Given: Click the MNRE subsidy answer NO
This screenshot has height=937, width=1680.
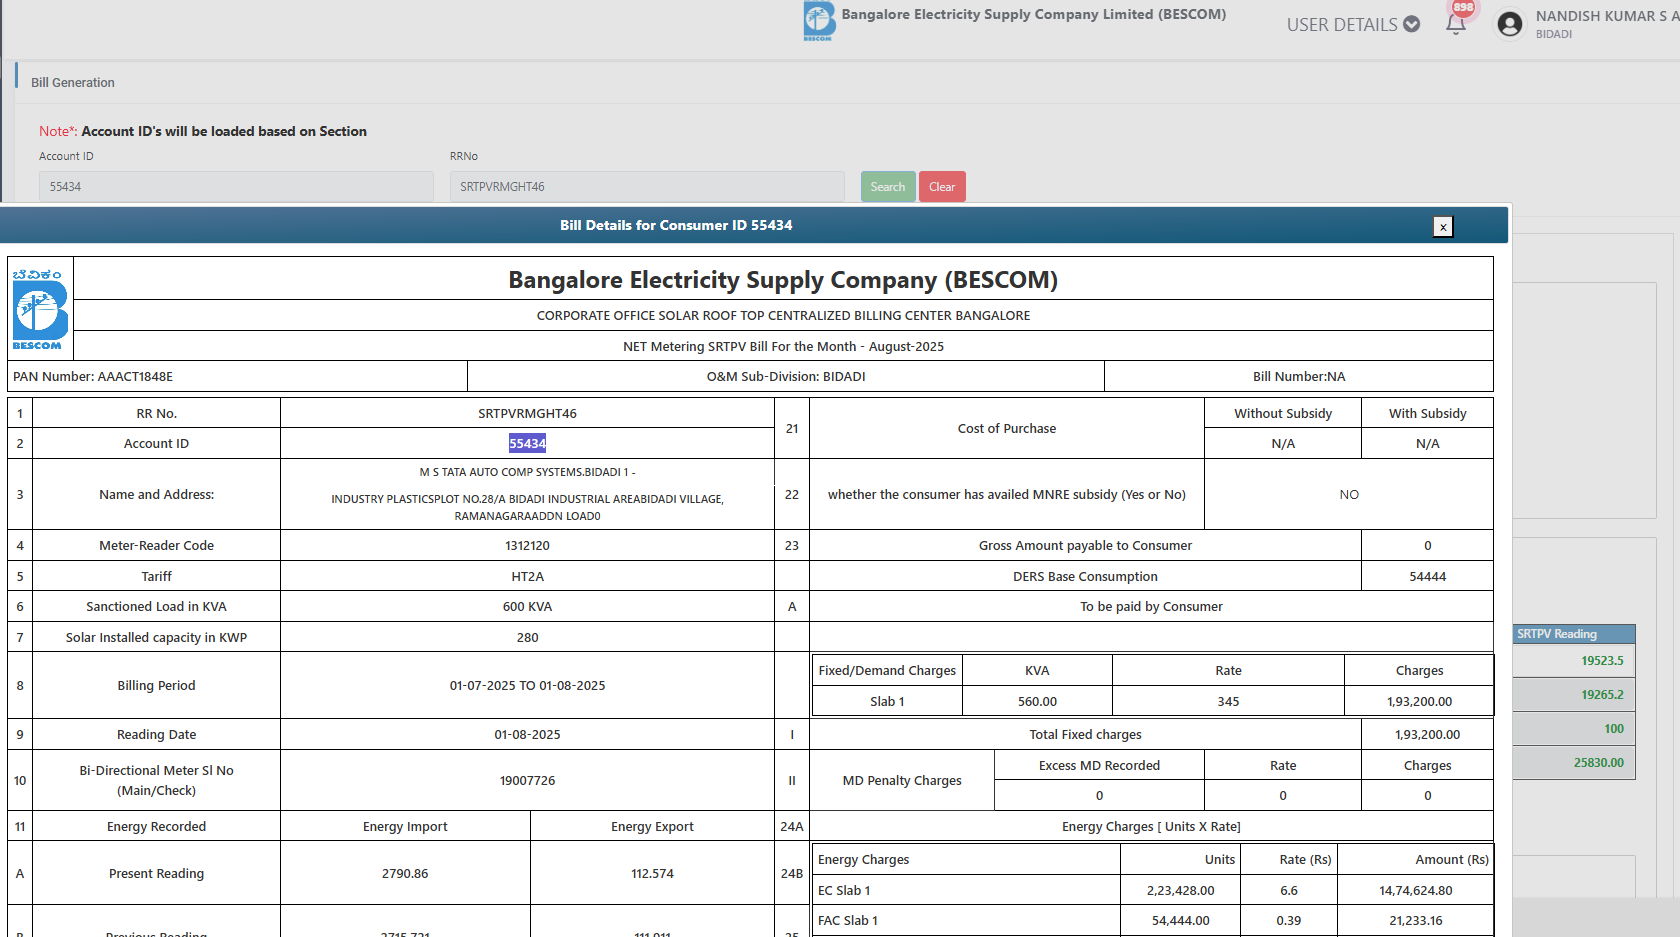Looking at the screenshot, I should (1349, 495).
